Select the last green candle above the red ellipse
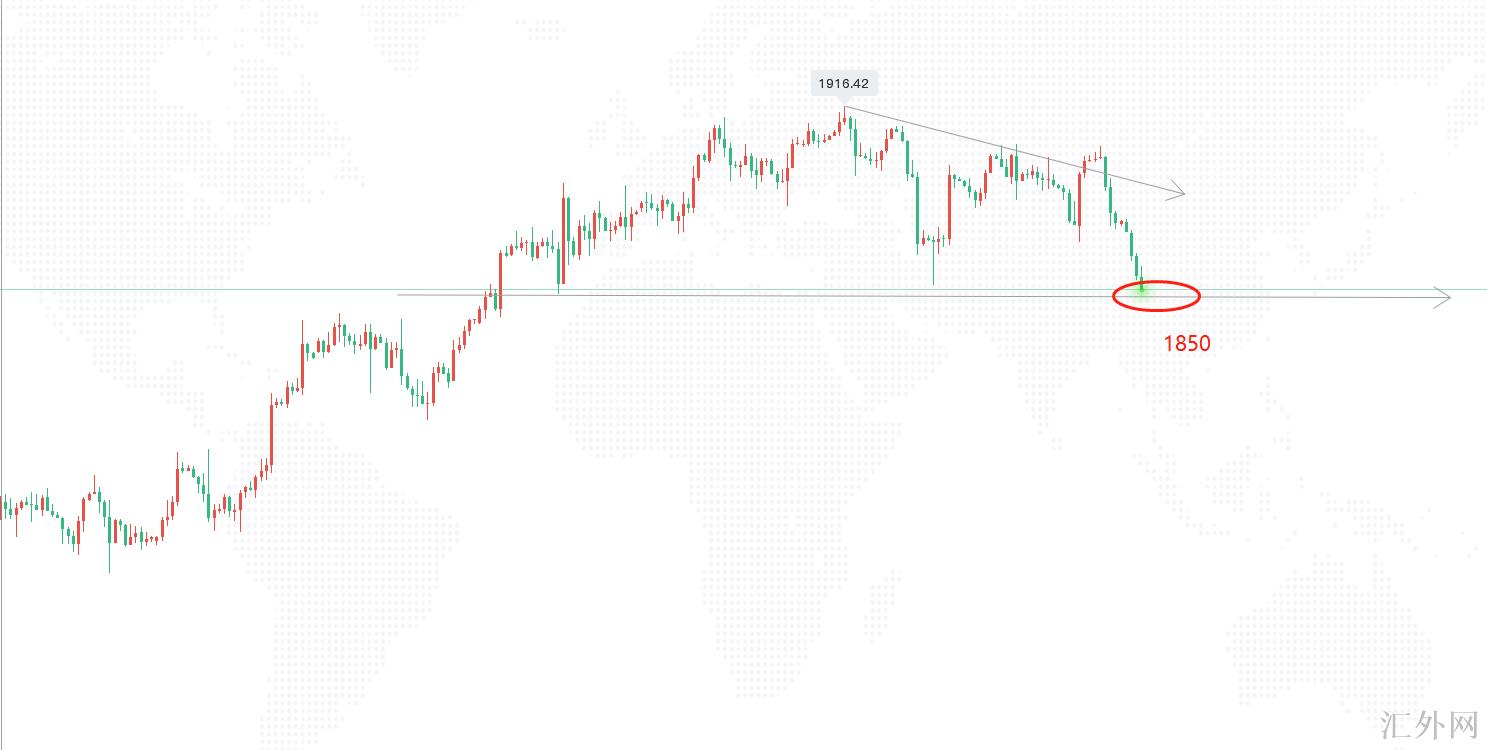Screen dimensions: 1487x750 1137,268
